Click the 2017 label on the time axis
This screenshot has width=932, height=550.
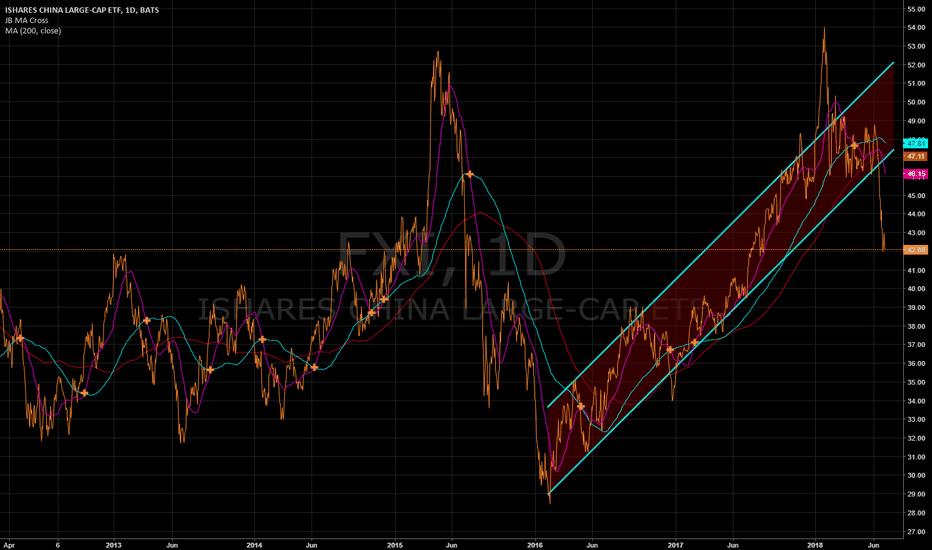(x=676, y=545)
